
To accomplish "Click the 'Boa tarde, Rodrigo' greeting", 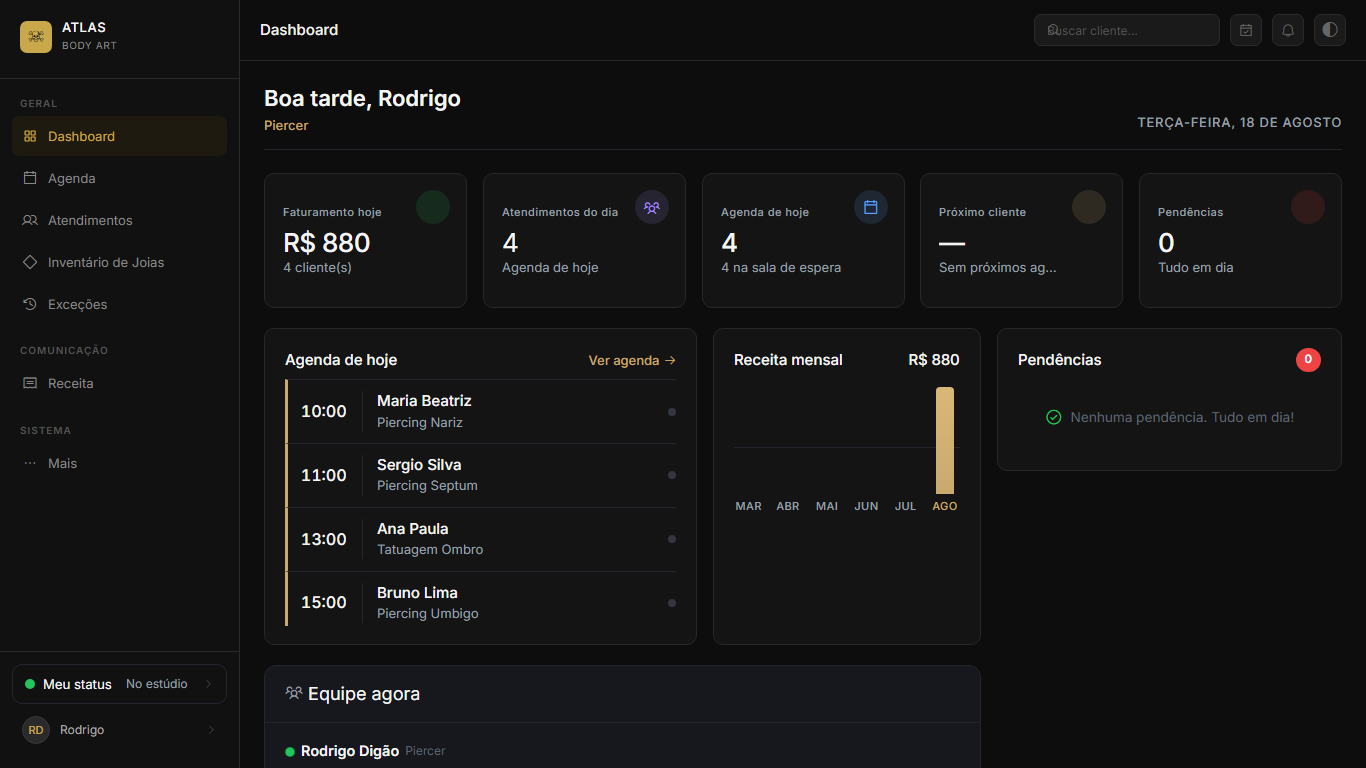I will click(x=362, y=98).
